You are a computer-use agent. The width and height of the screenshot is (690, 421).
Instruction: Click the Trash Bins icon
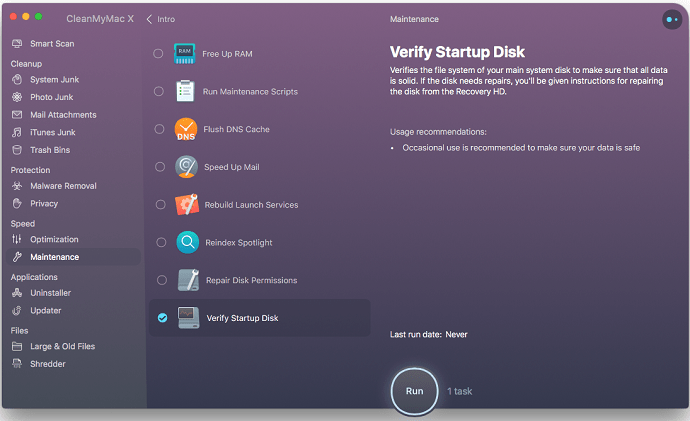(17, 150)
